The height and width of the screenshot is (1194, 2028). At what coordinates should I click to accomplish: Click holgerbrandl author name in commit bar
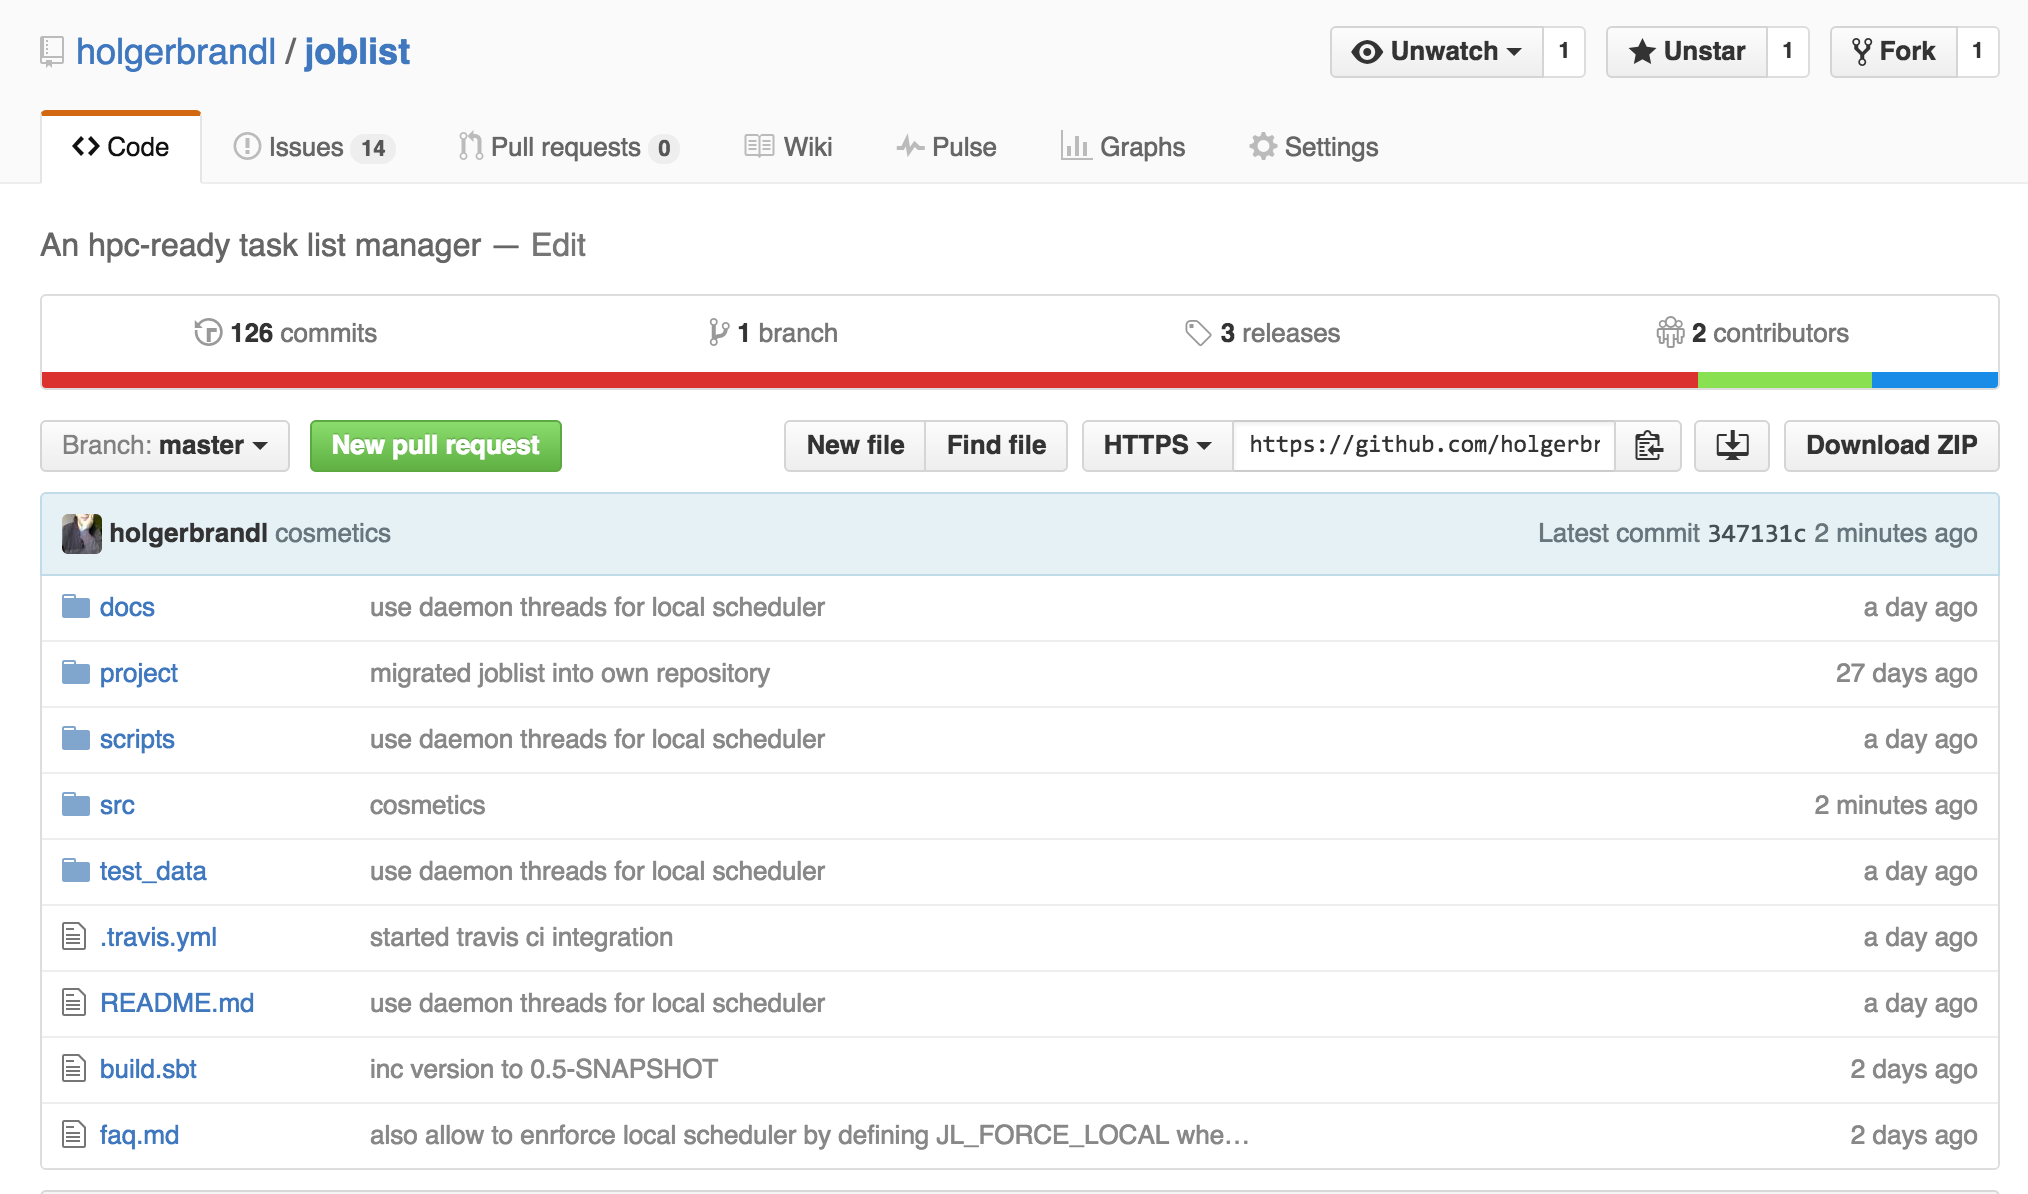coord(188,534)
